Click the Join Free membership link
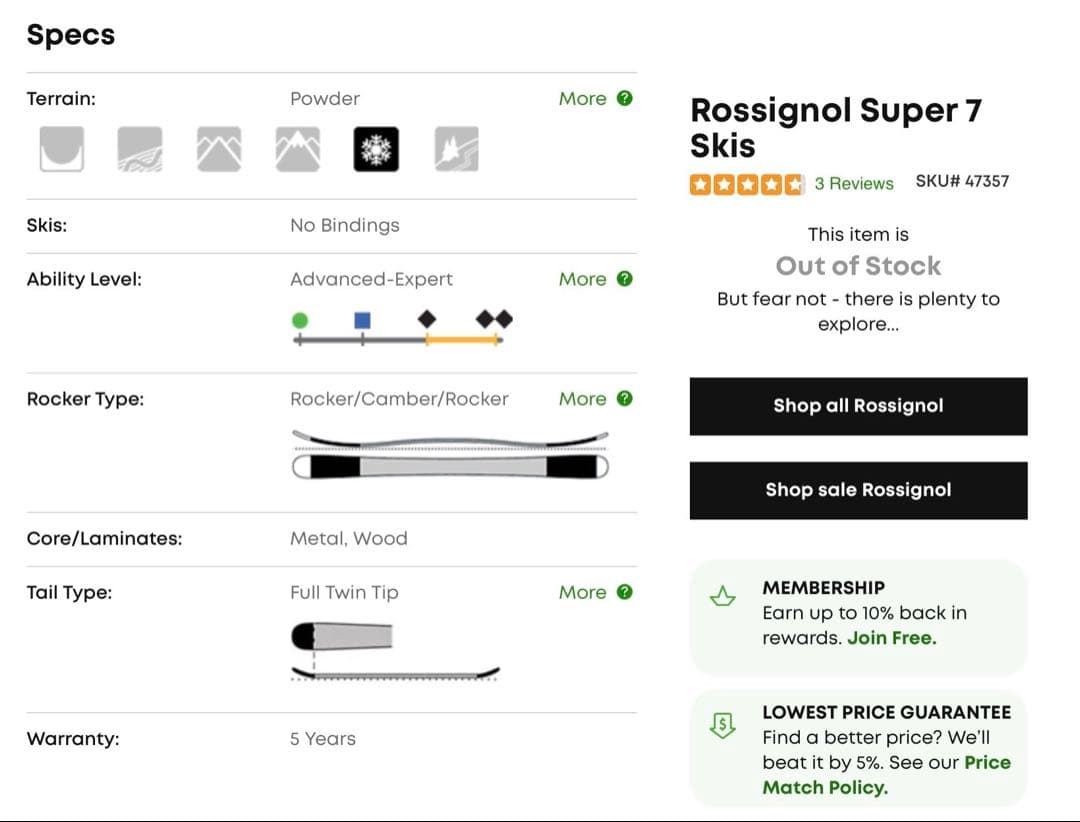1080x822 pixels. (x=892, y=638)
